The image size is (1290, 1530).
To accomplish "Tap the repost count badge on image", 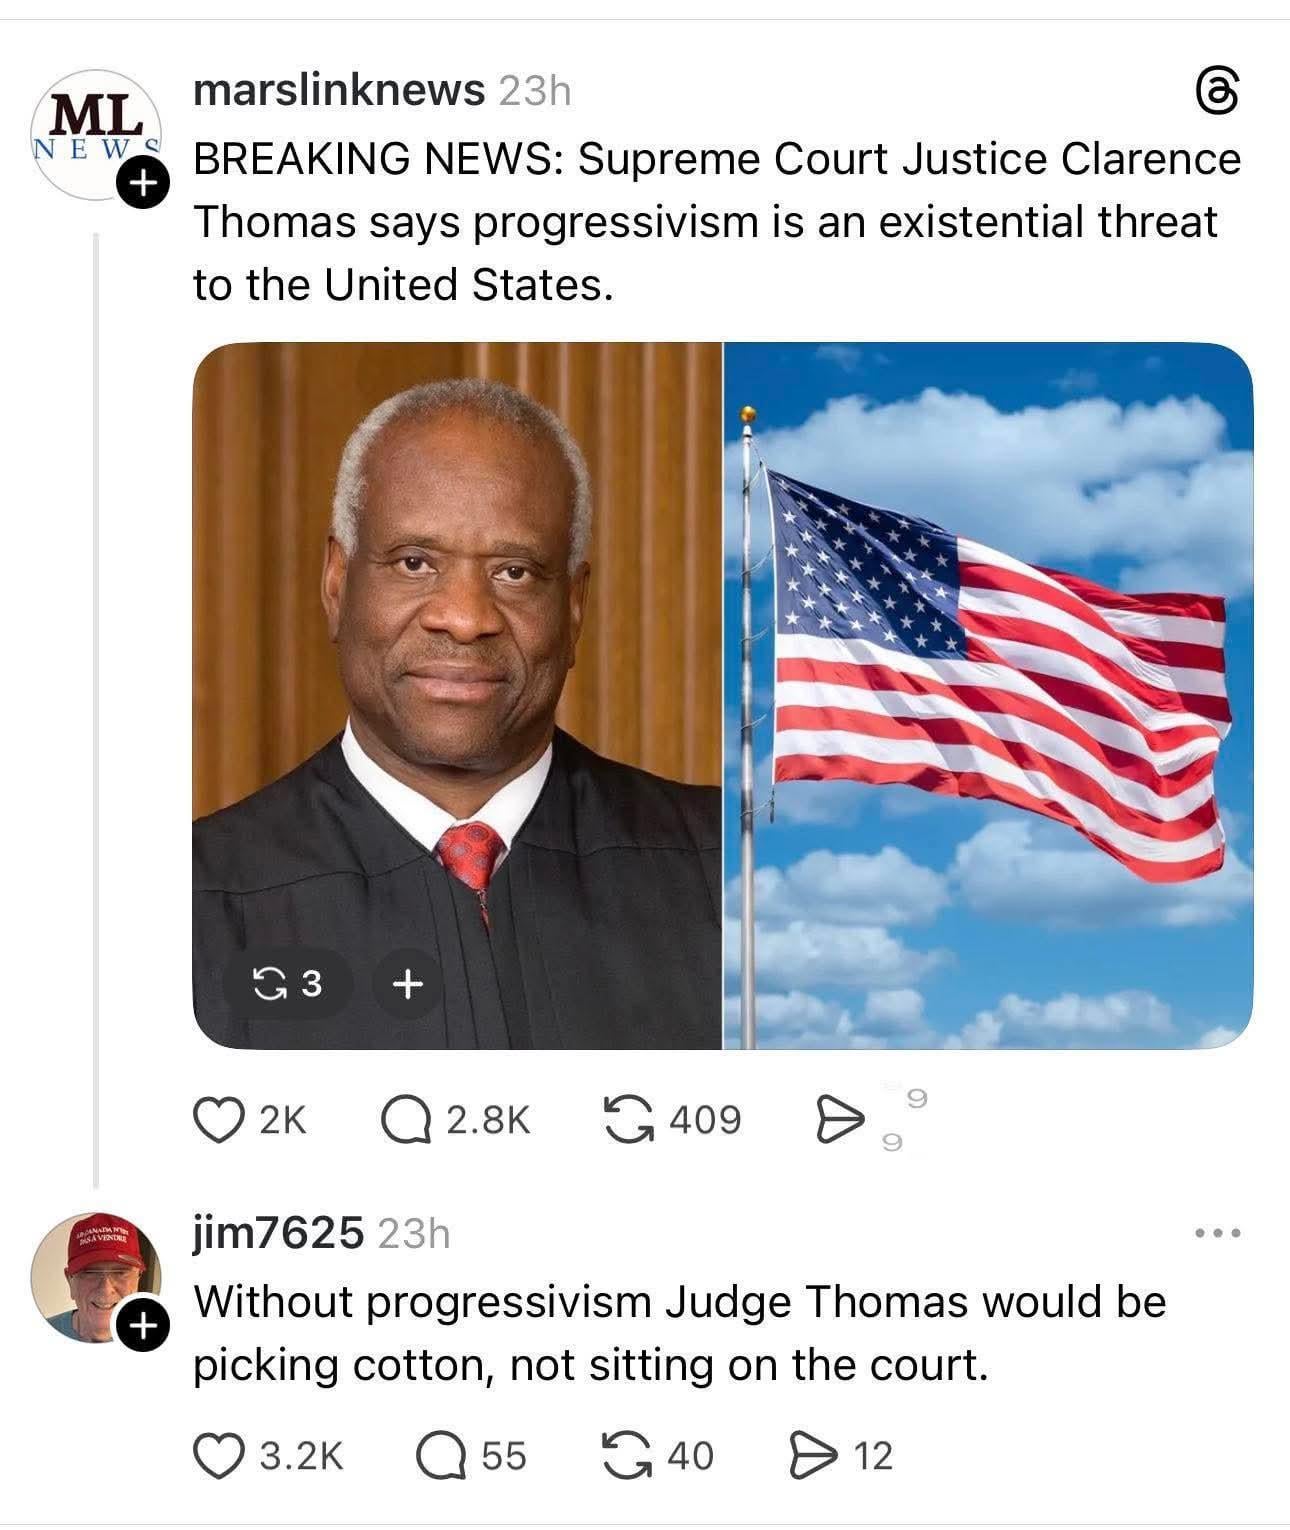I will 289,985.
